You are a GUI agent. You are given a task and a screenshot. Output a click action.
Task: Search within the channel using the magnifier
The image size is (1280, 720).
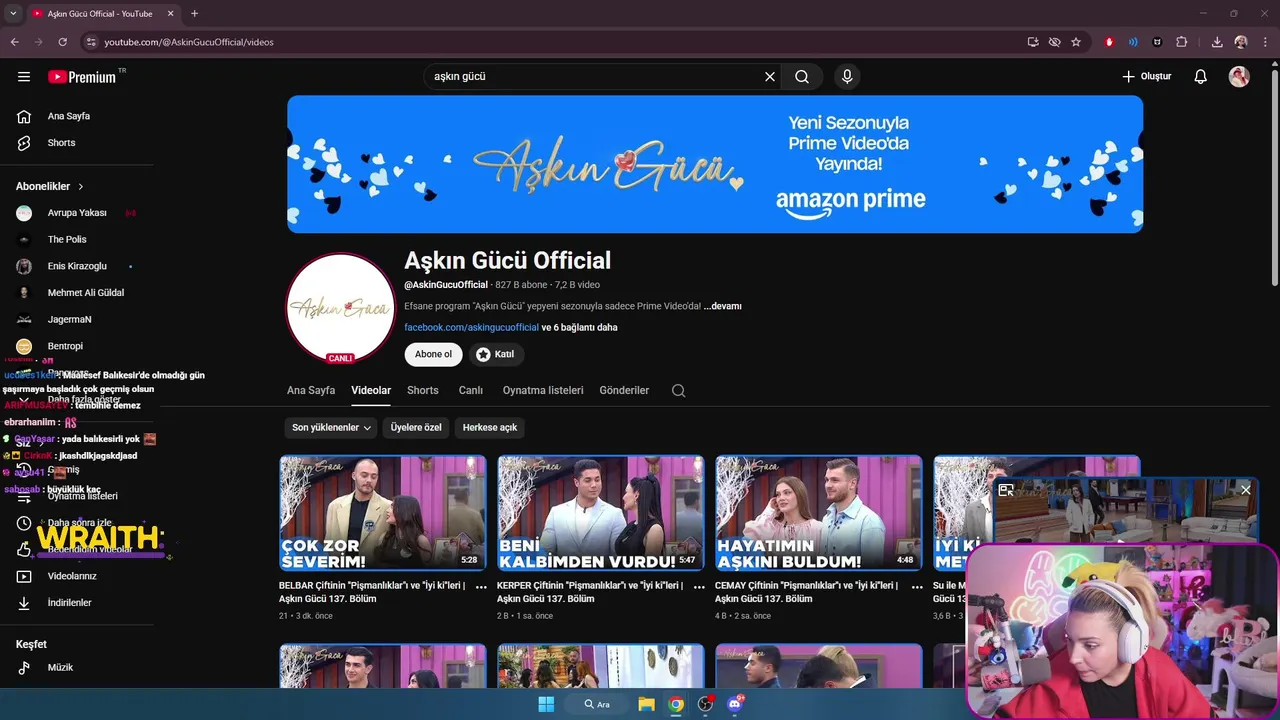tap(679, 391)
